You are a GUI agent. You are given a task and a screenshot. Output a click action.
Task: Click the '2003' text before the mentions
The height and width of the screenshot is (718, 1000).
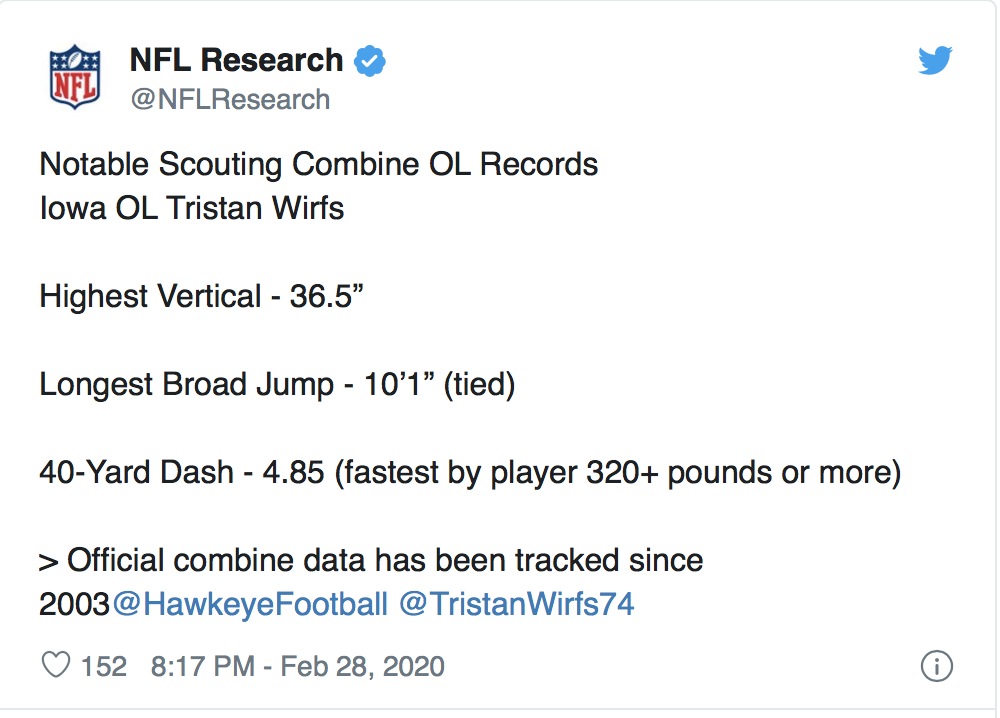pyautogui.click(x=75, y=604)
